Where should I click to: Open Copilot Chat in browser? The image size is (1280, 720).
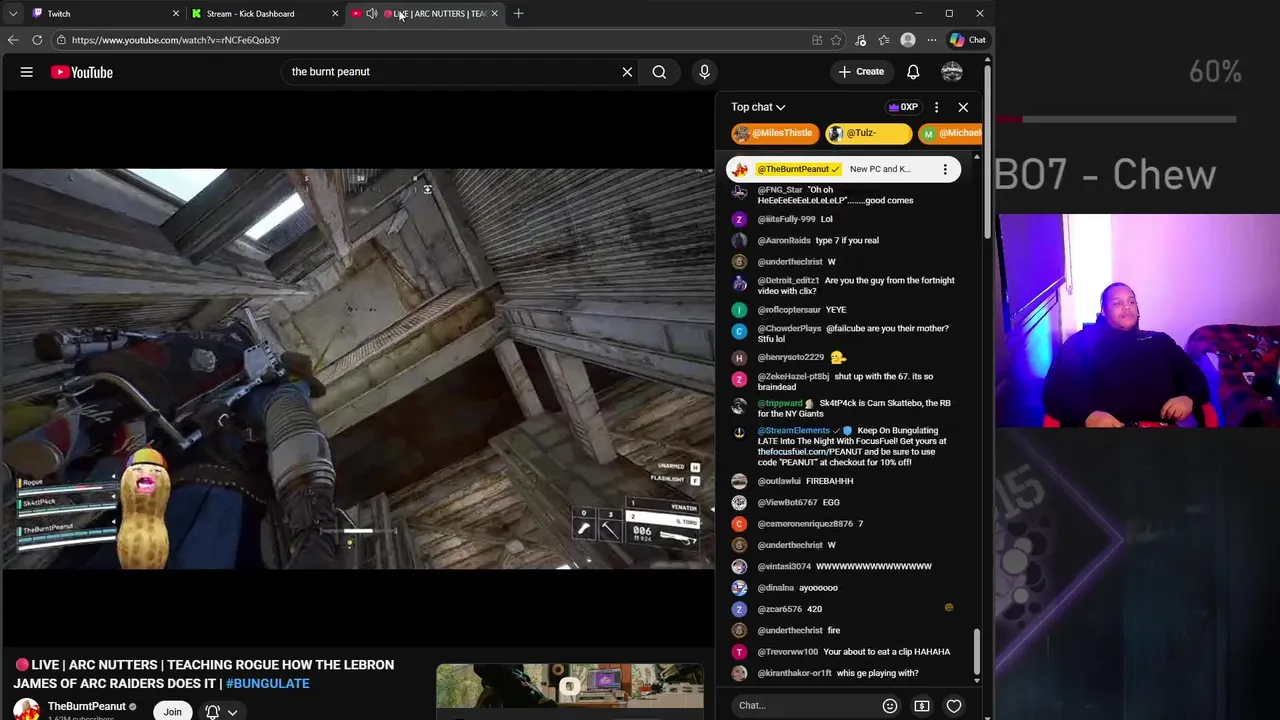pyautogui.click(x=968, y=40)
